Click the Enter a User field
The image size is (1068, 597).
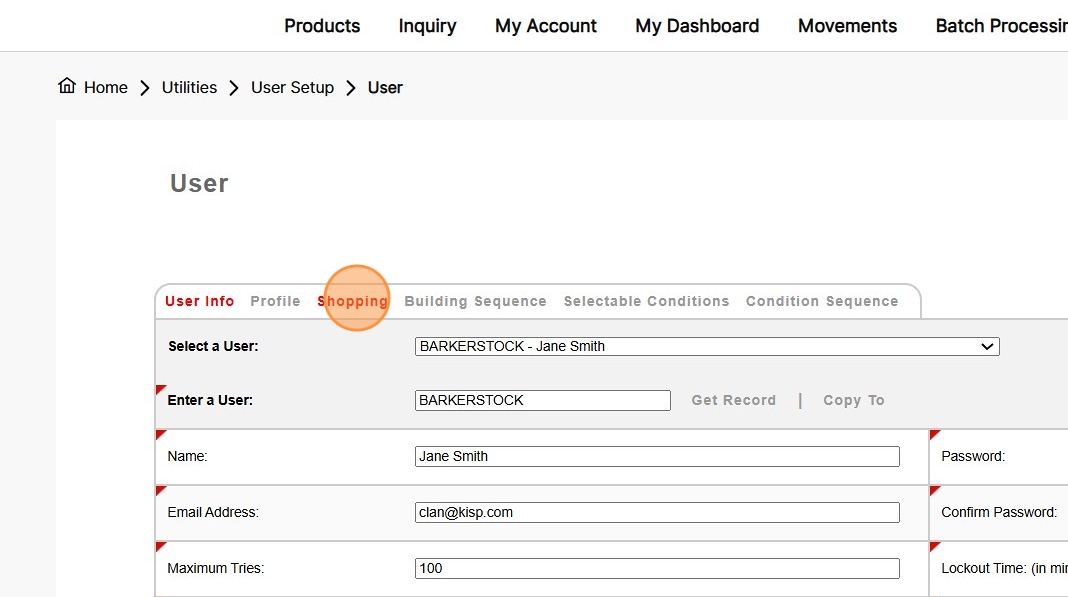point(542,400)
